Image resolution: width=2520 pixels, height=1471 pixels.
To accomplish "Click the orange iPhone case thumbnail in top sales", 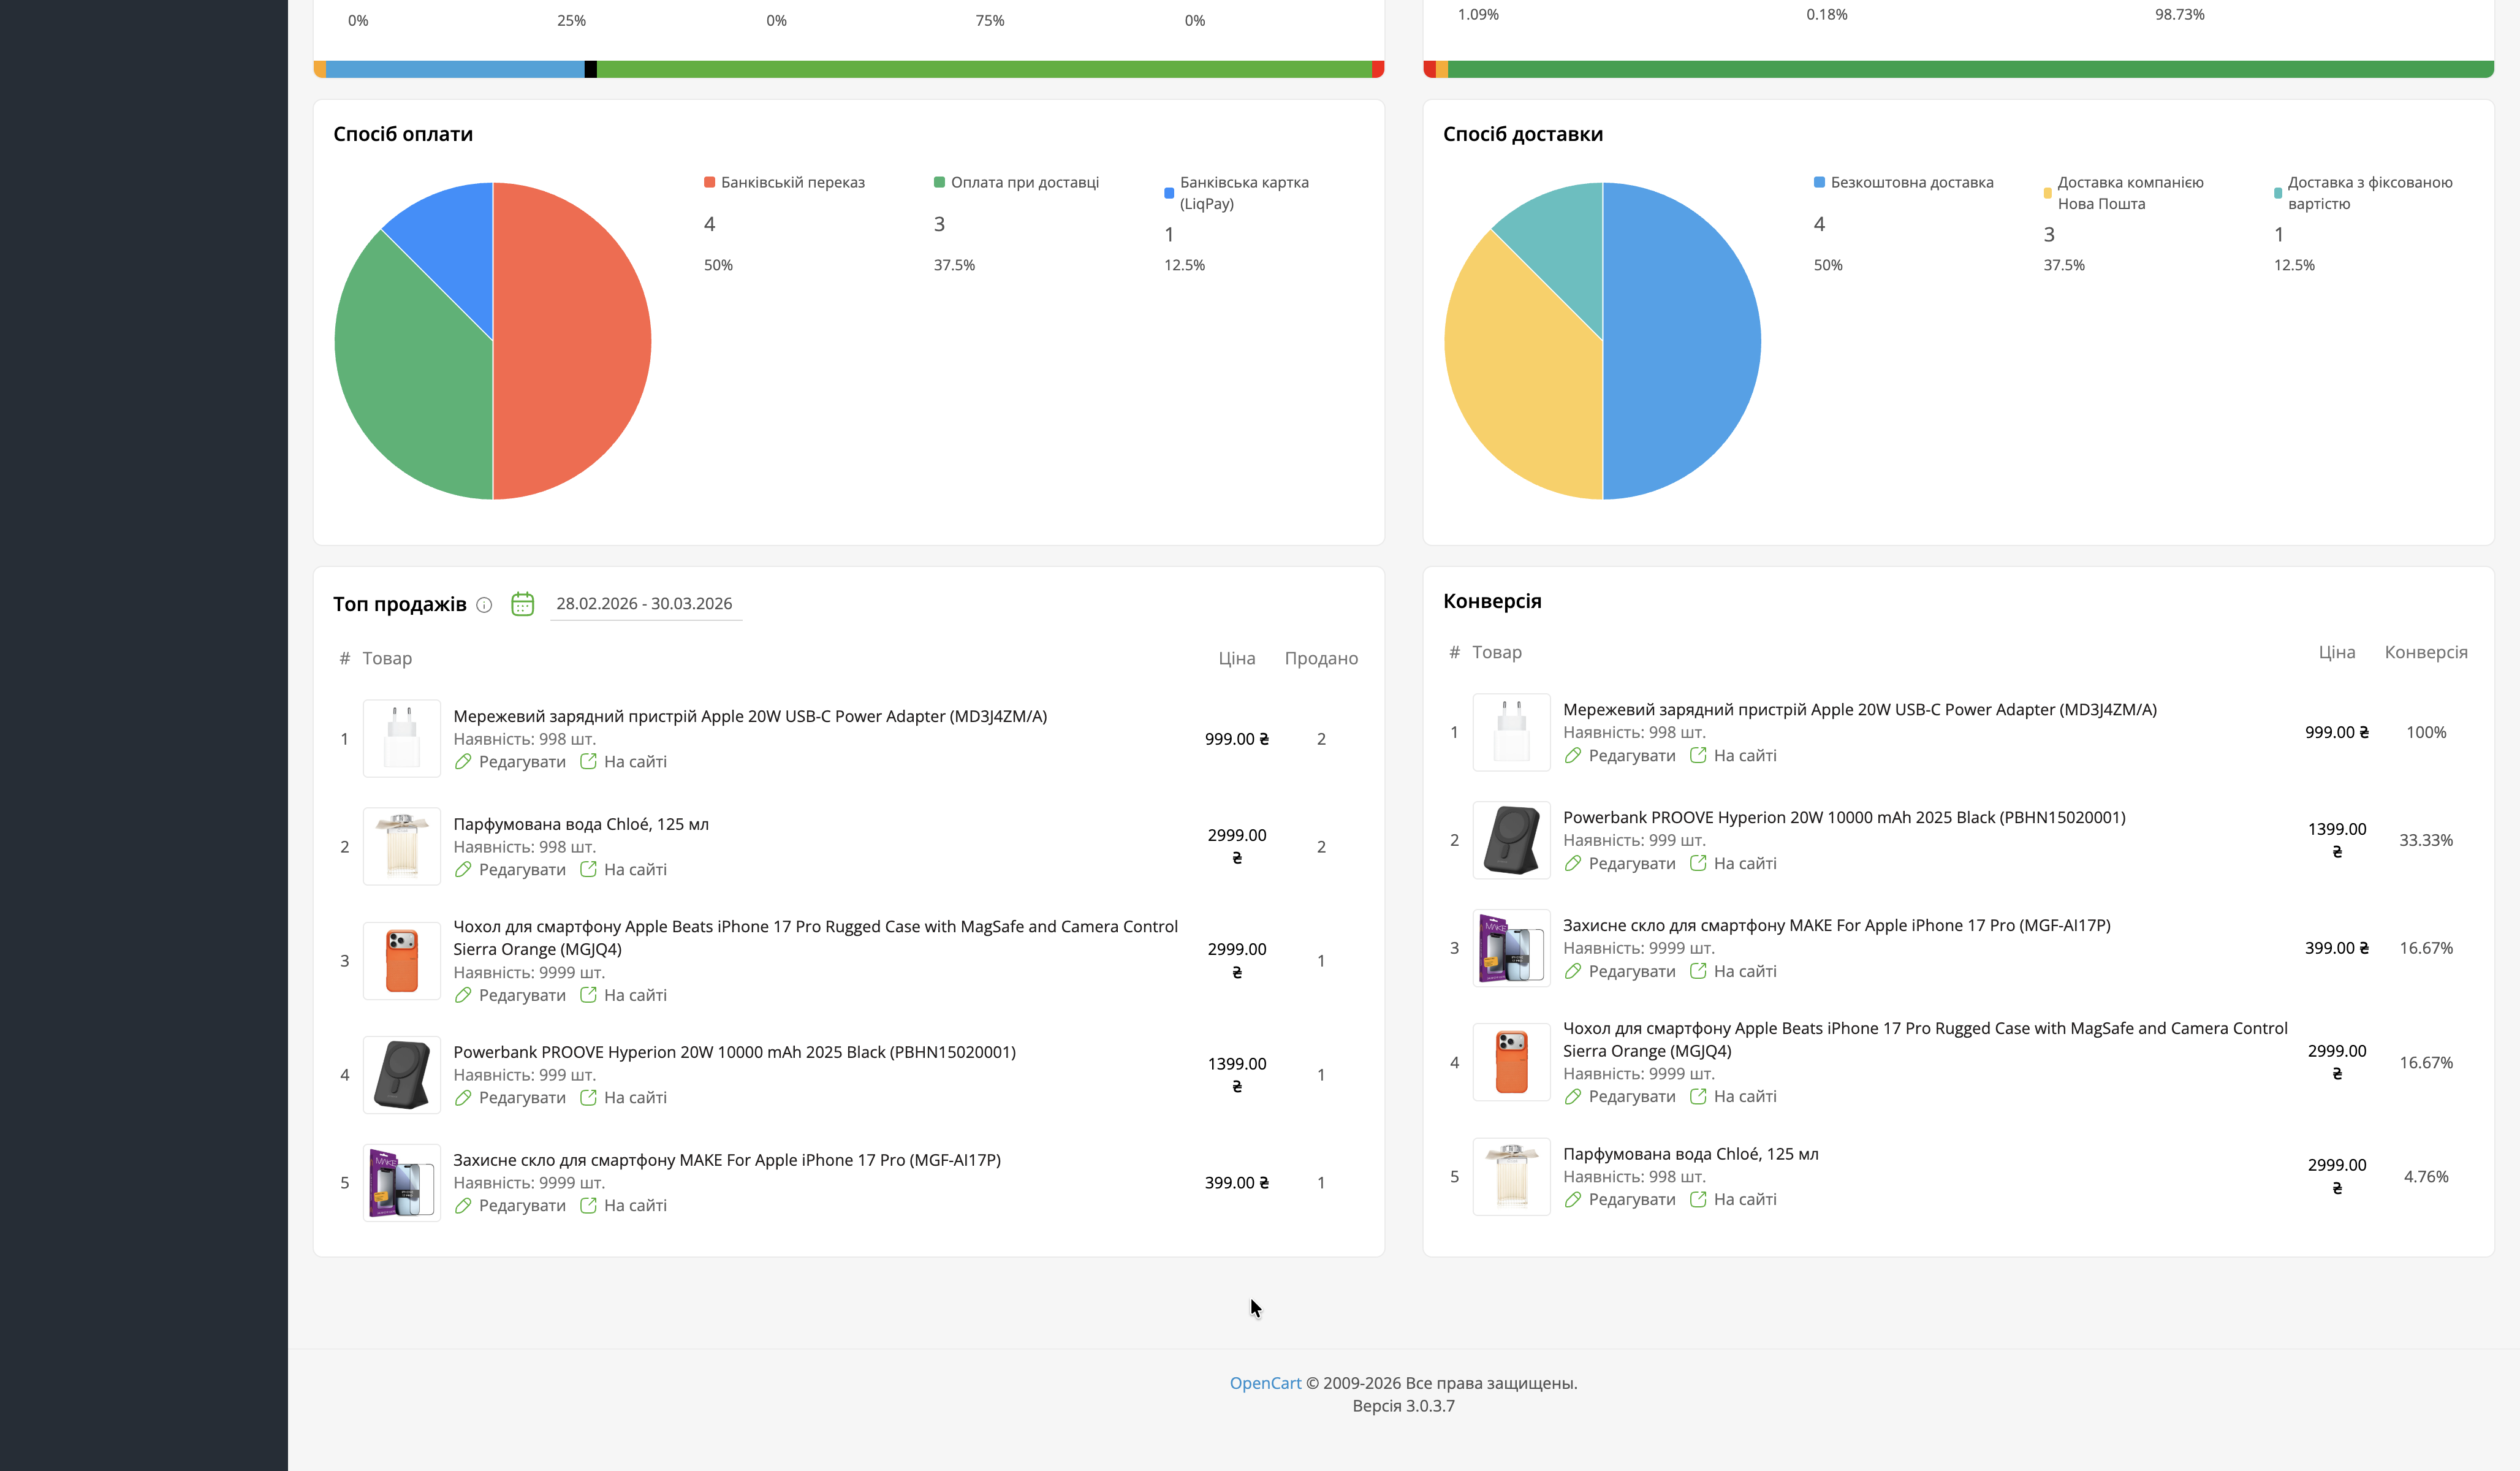I will tap(402, 961).
